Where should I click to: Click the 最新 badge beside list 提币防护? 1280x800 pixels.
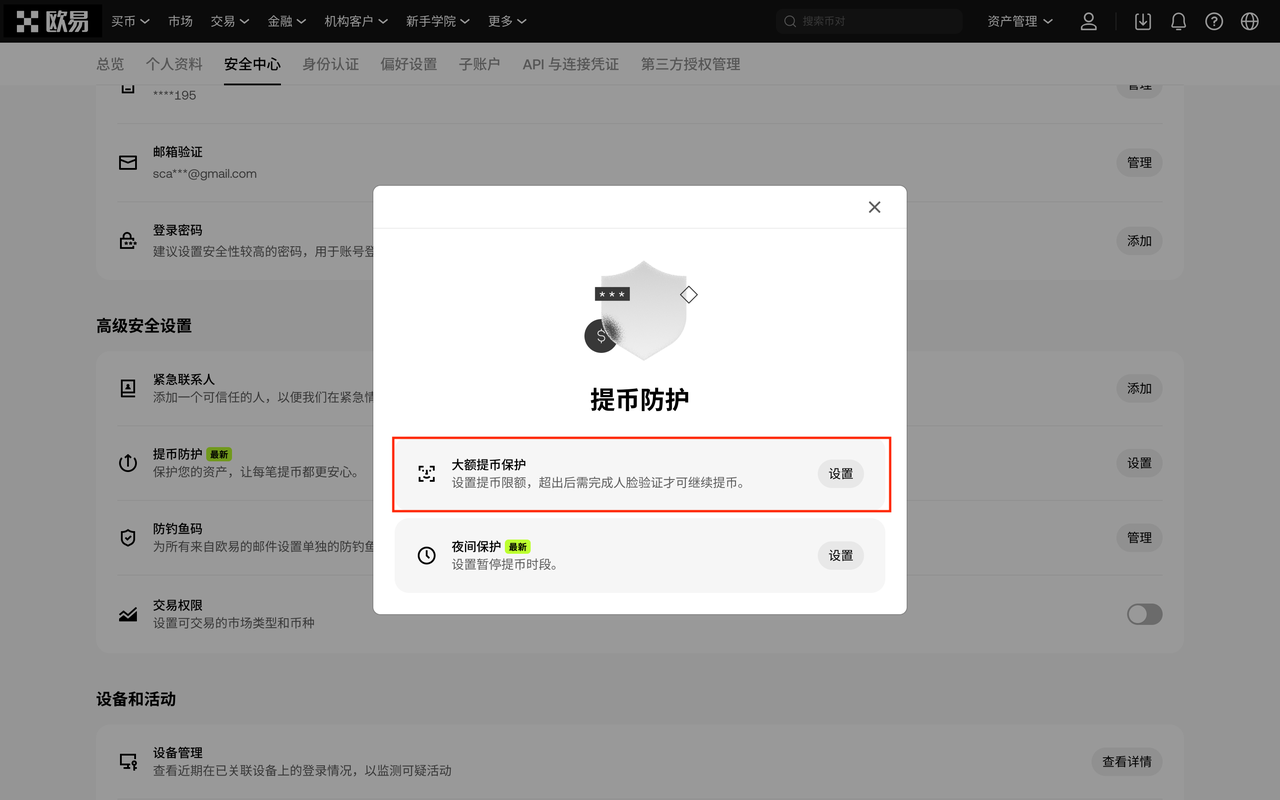[x=219, y=454]
